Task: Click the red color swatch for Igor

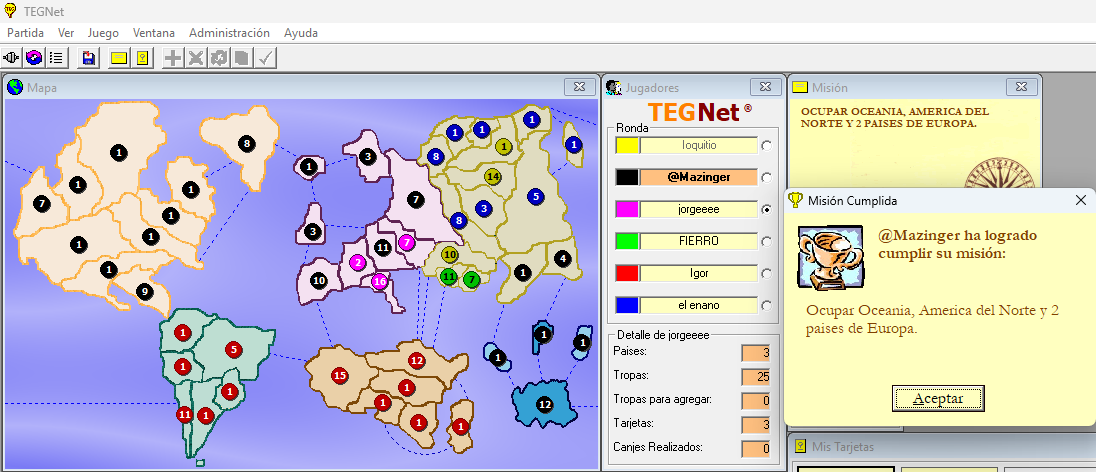Action: [627, 273]
